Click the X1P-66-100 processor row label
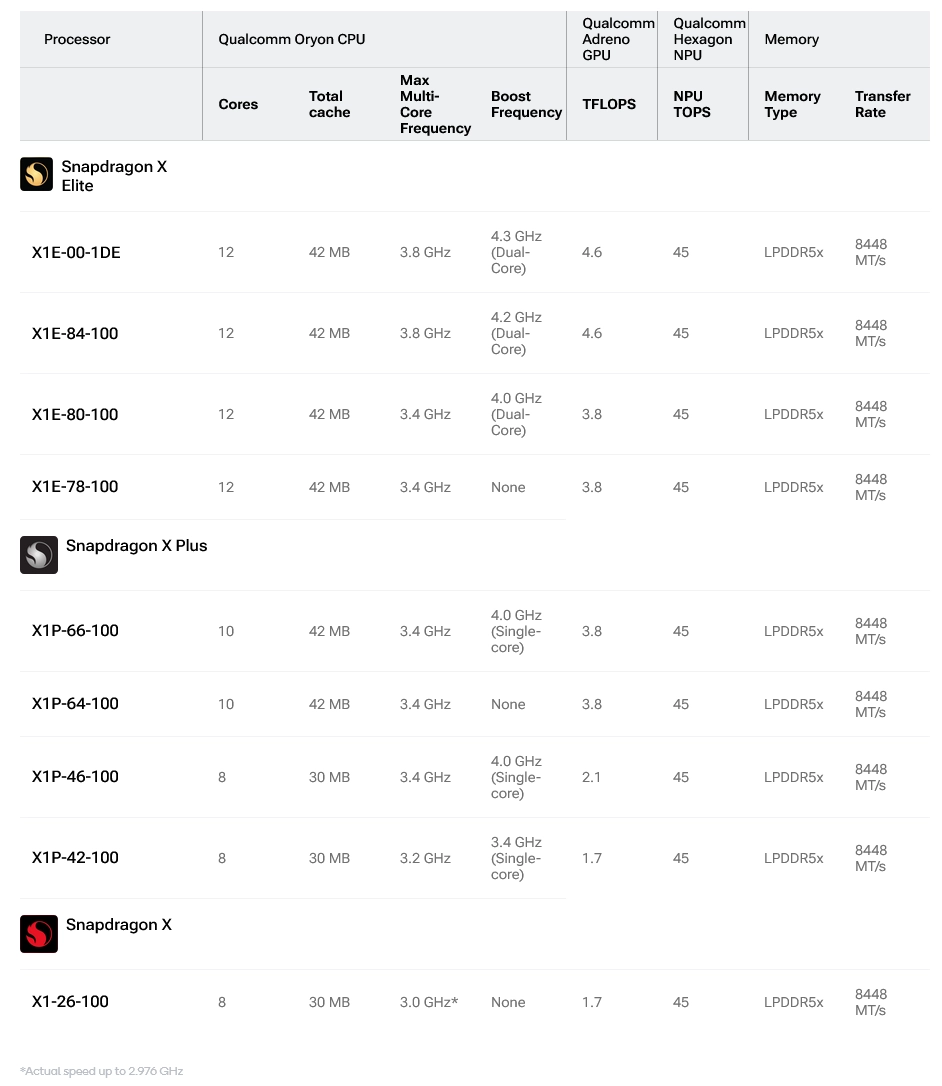942x1086 pixels. pos(75,631)
